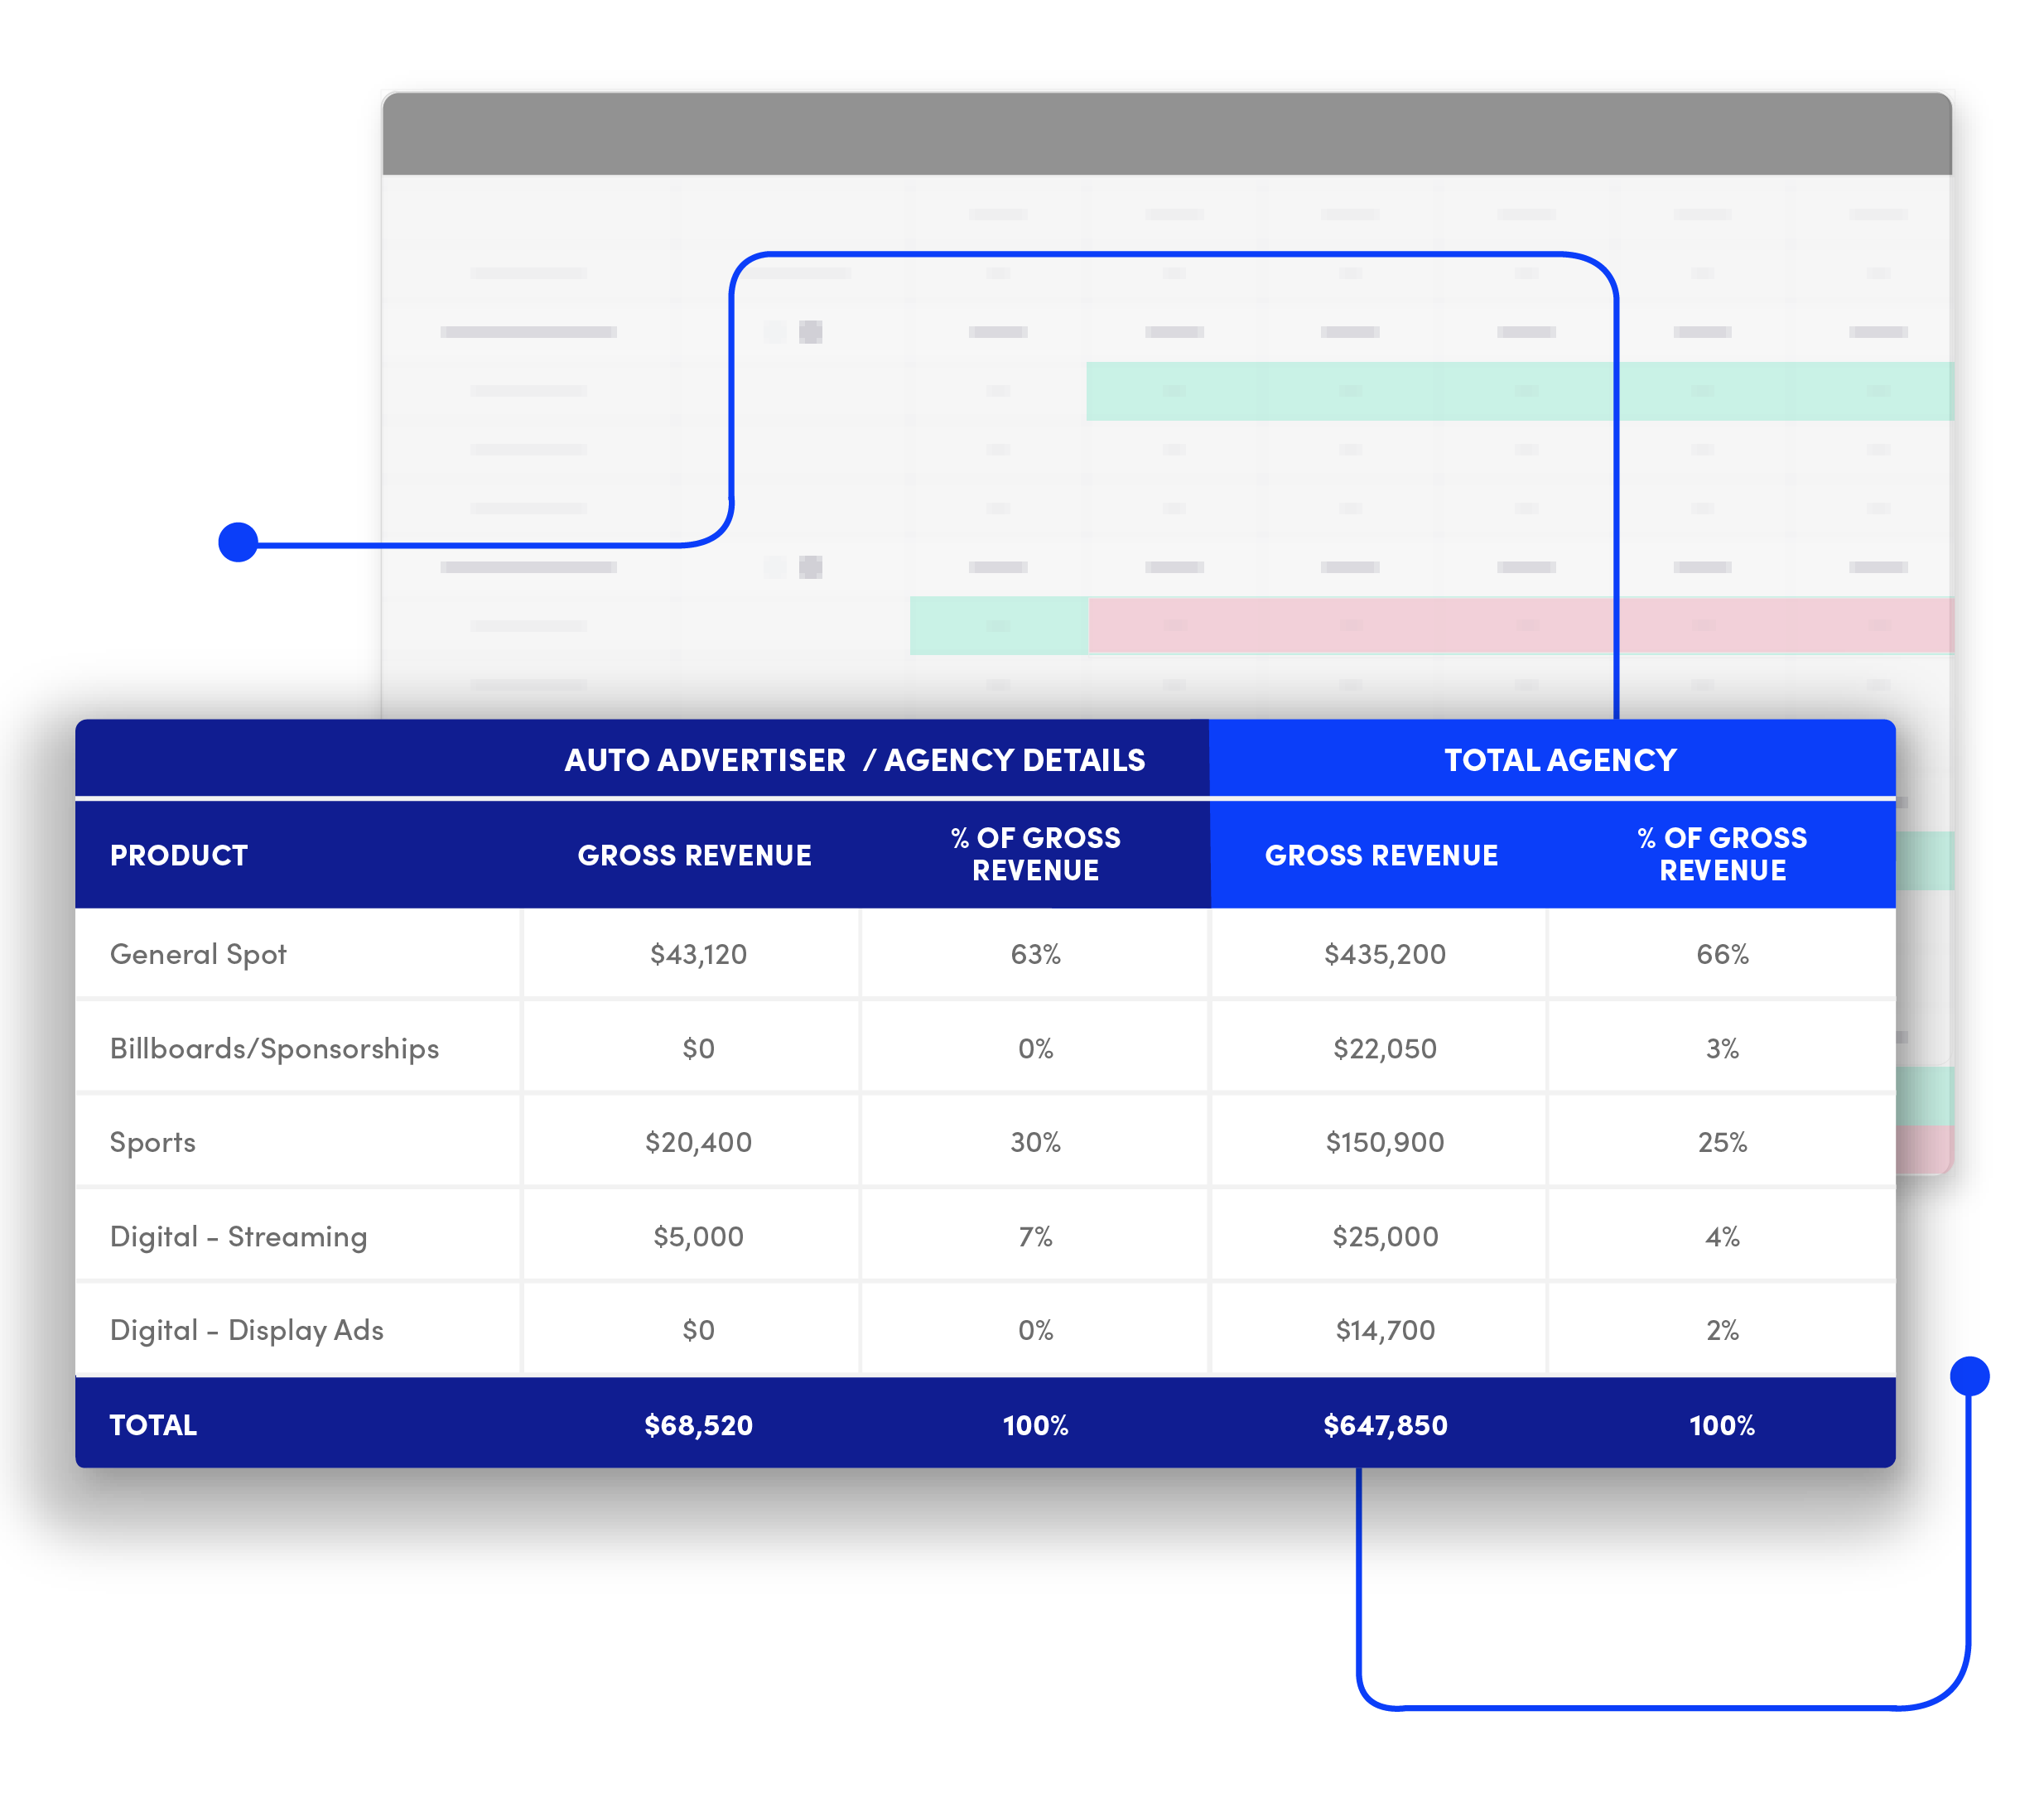2044x1817 pixels.
Task: Click the pink highlighted bar in blurred grid
Action: (x=1350, y=626)
